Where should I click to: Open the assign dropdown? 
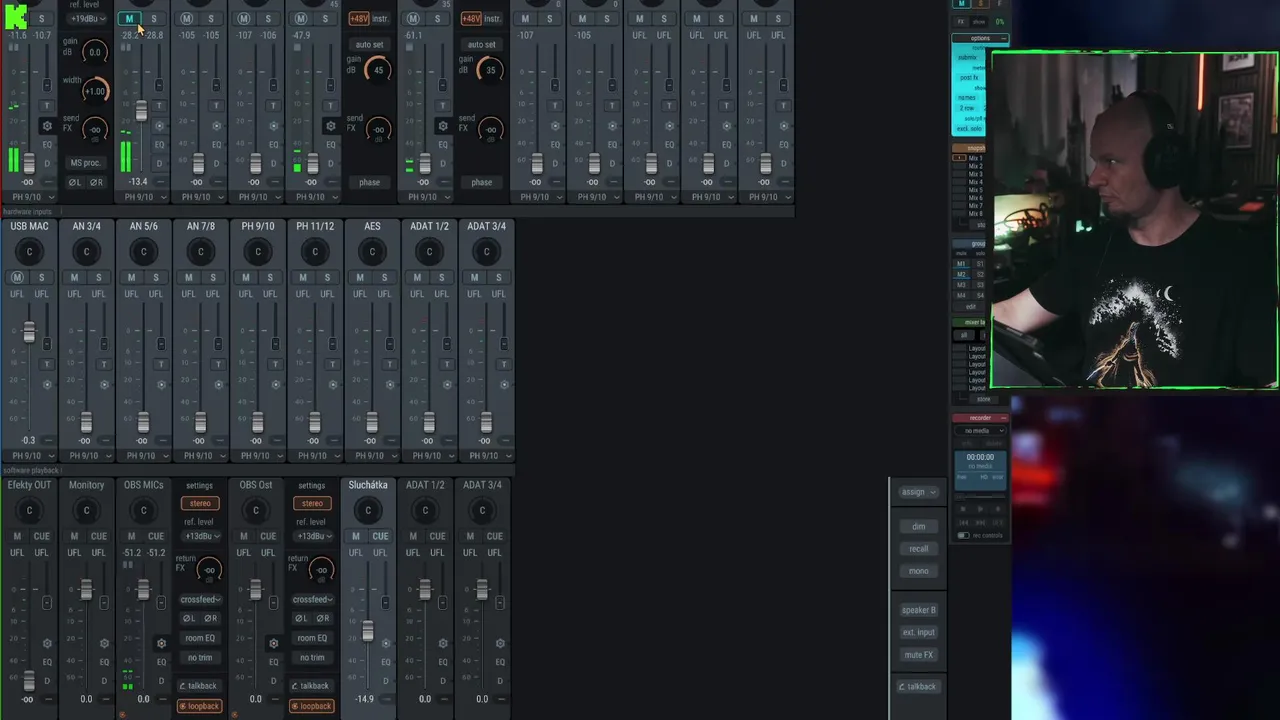click(918, 492)
